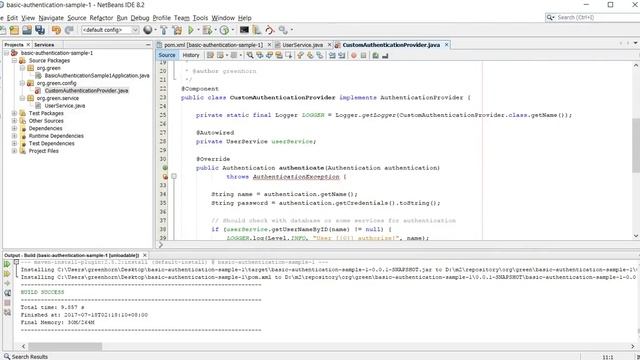Screen dimensions: 640x360
Task: Click the Re-run green arrow in Output panel
Action: click(7, 264)
